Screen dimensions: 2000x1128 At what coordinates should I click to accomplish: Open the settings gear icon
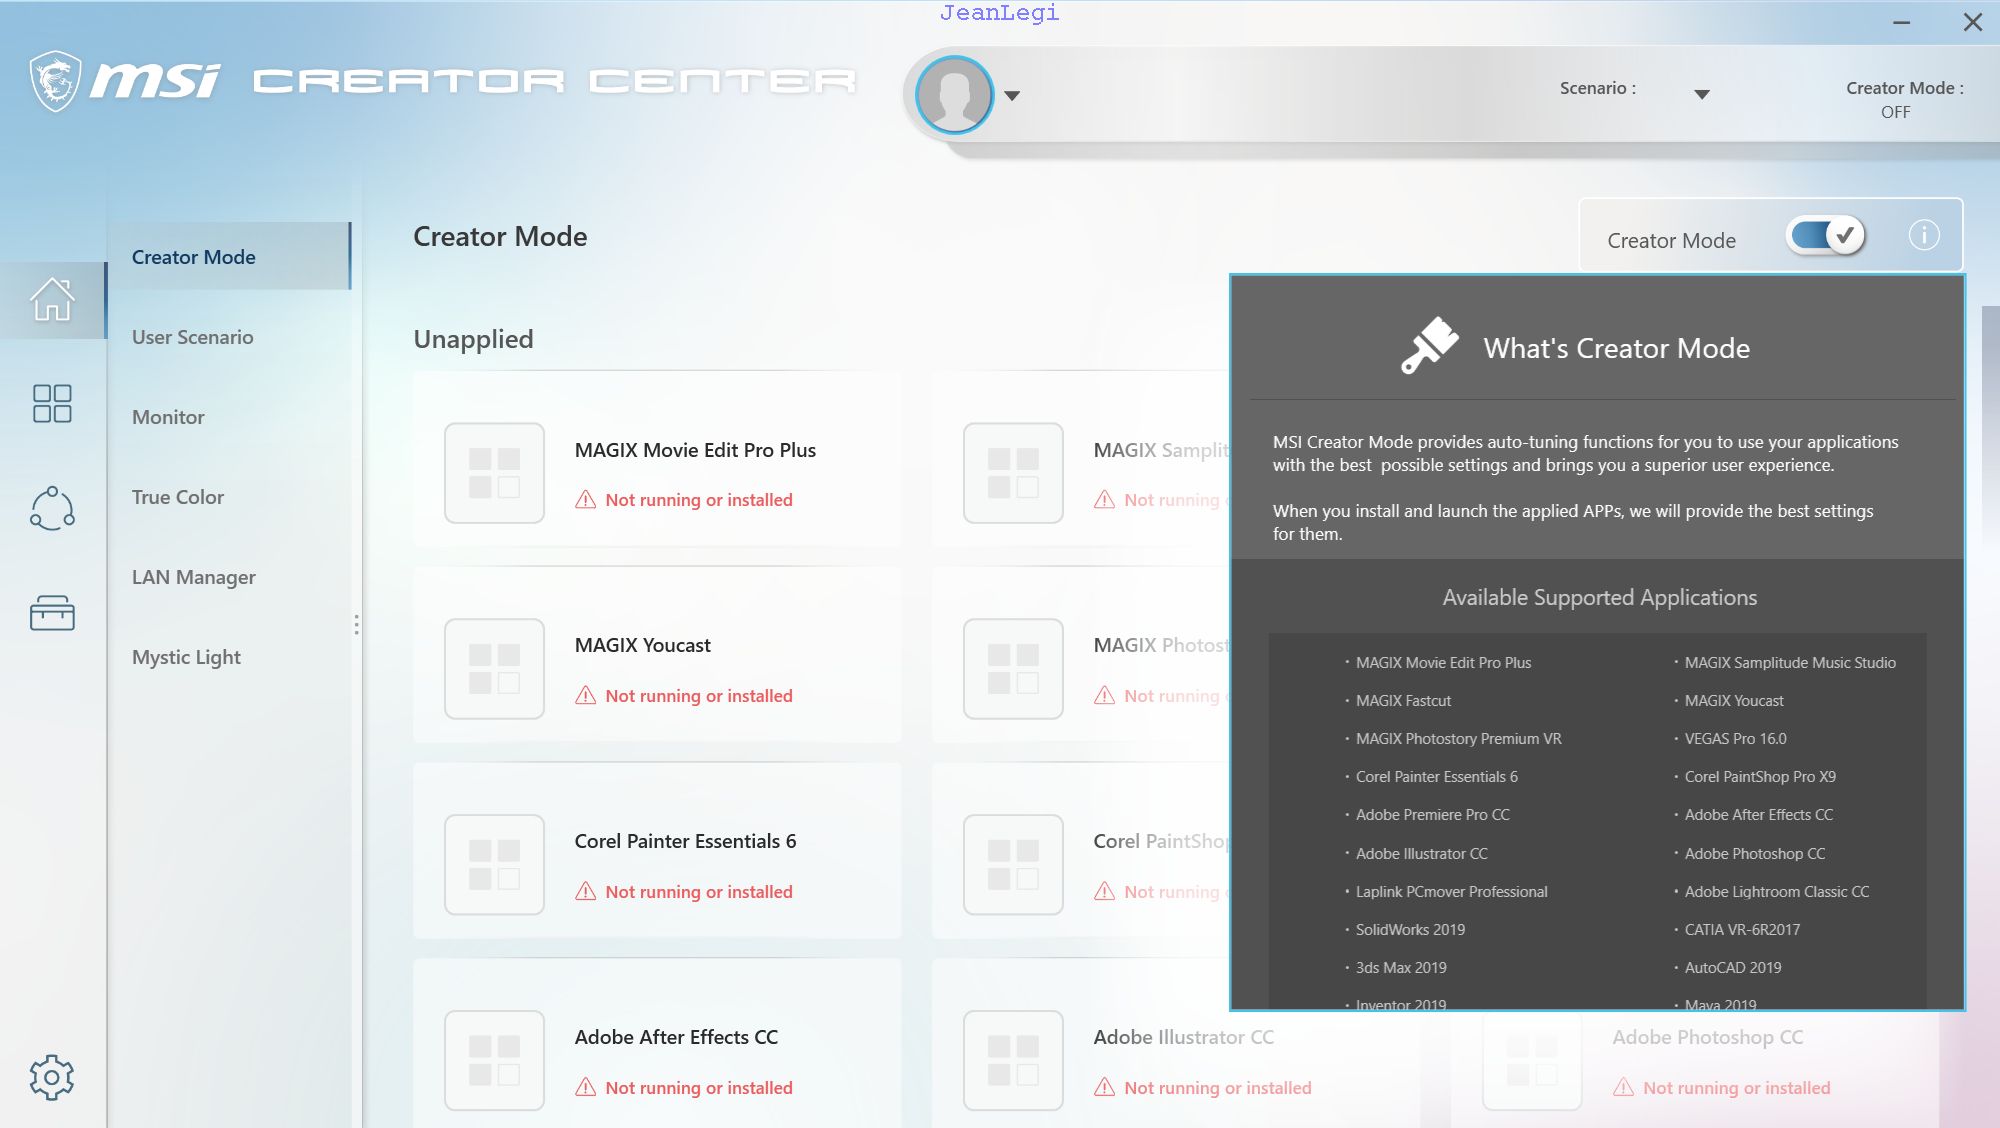point(51,1076)
